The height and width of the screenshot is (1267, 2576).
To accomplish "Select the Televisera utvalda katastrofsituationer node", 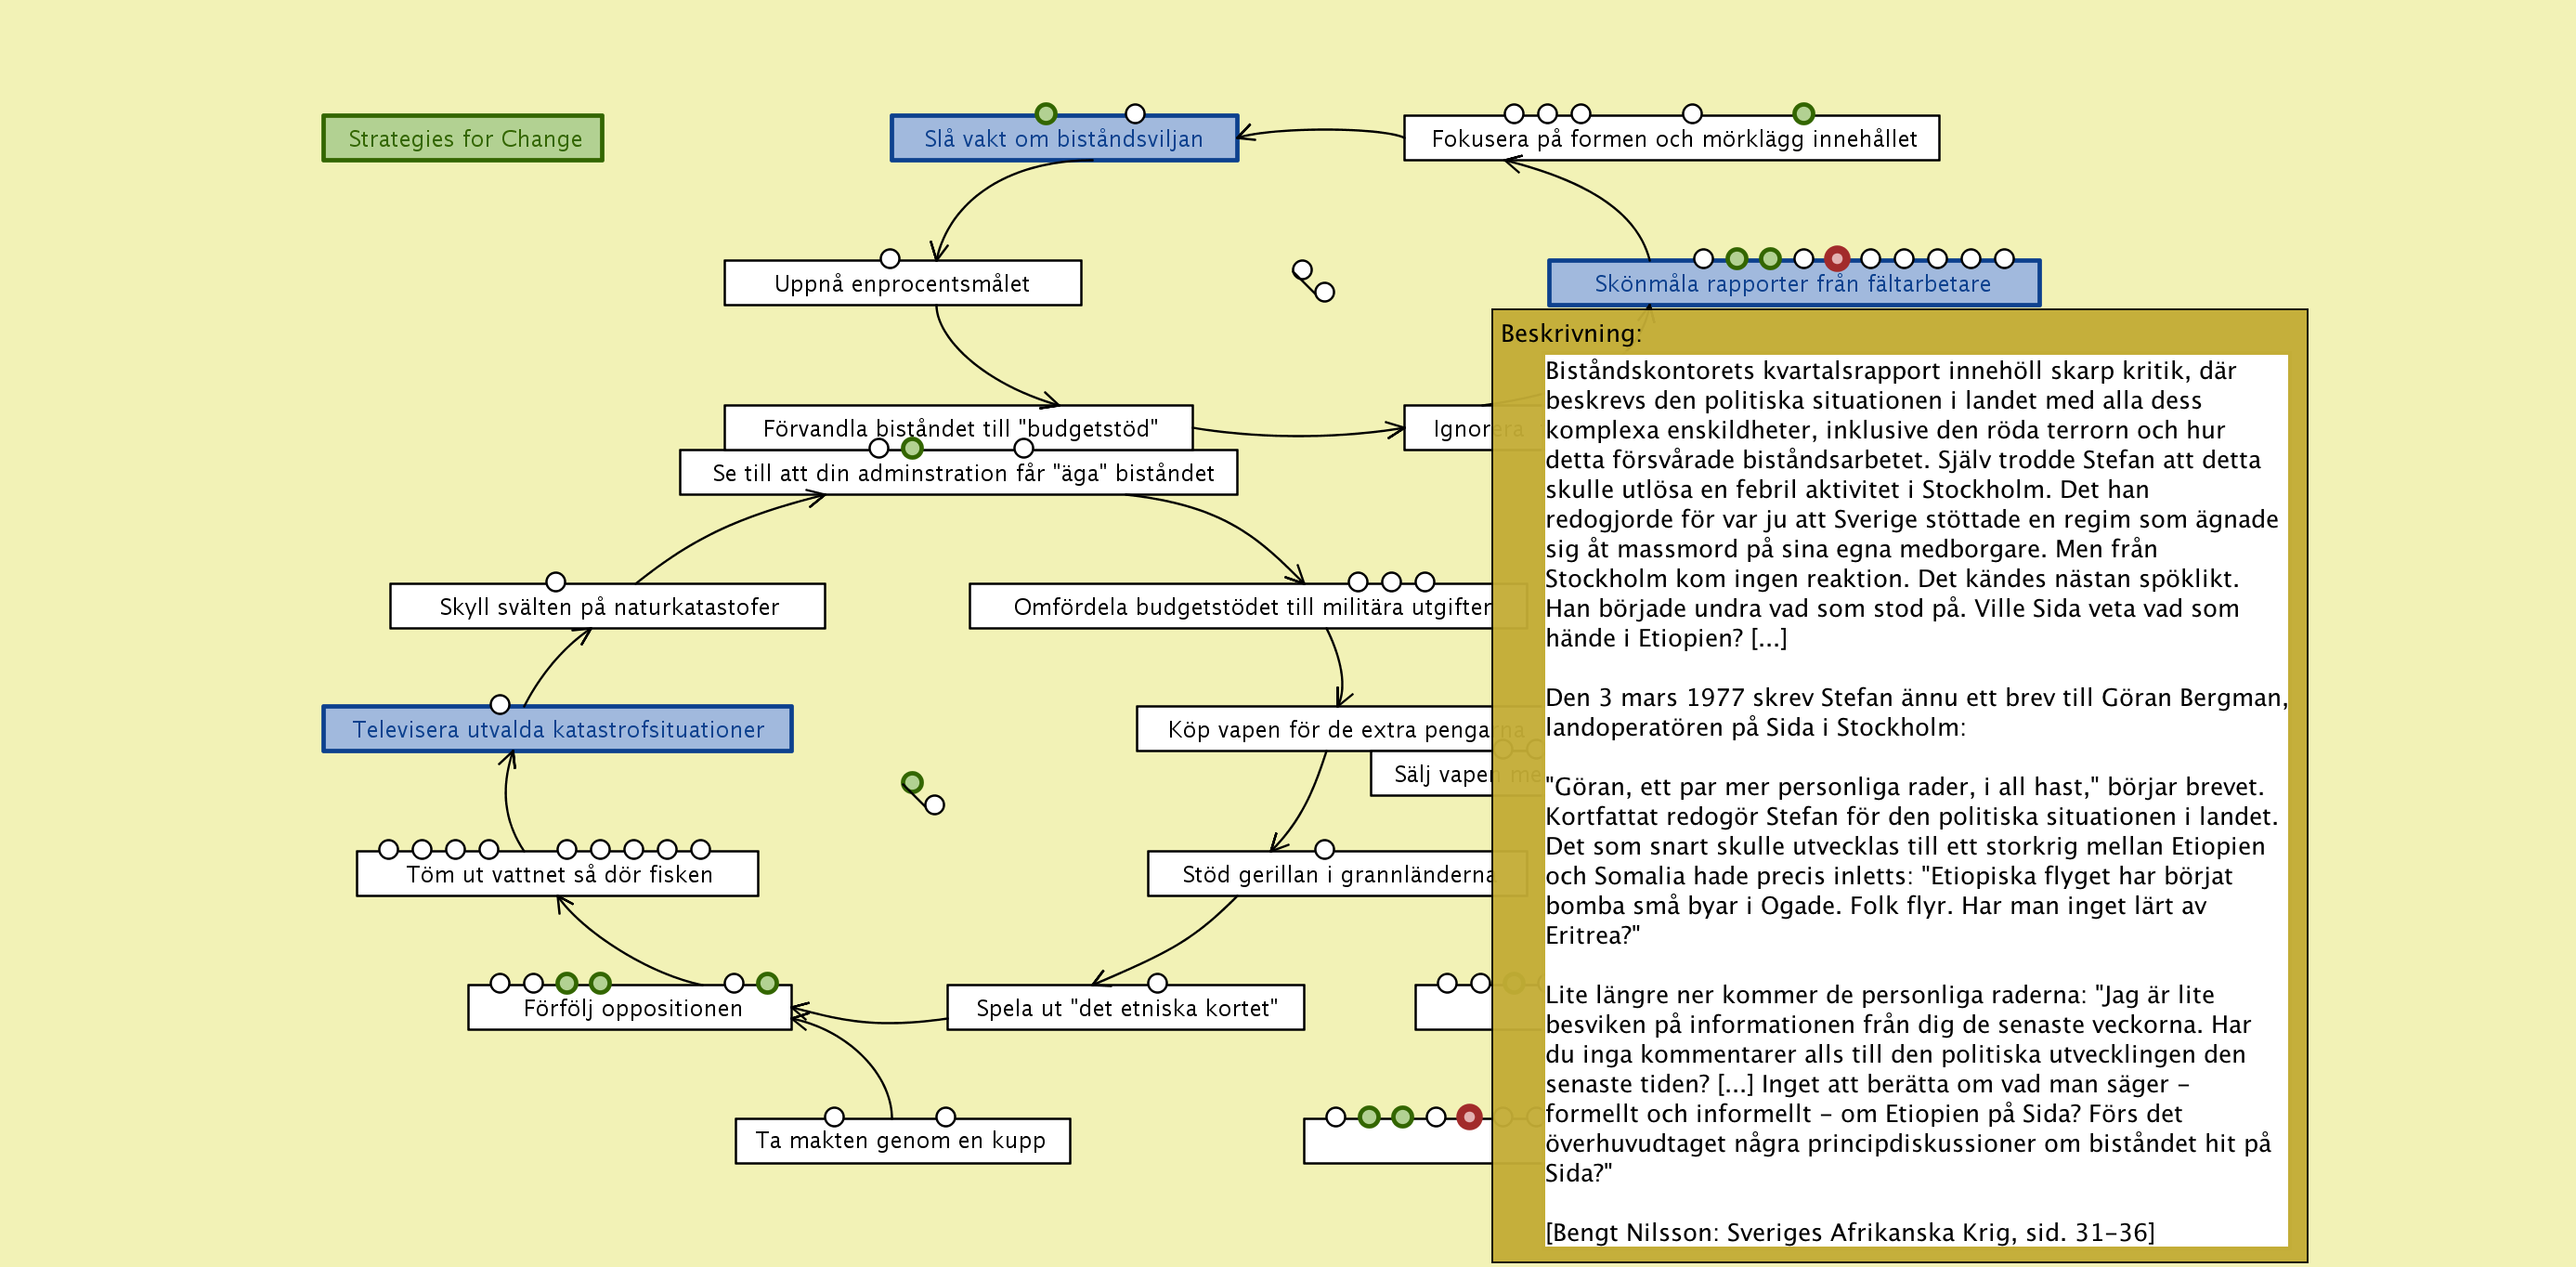I will 557,729.
